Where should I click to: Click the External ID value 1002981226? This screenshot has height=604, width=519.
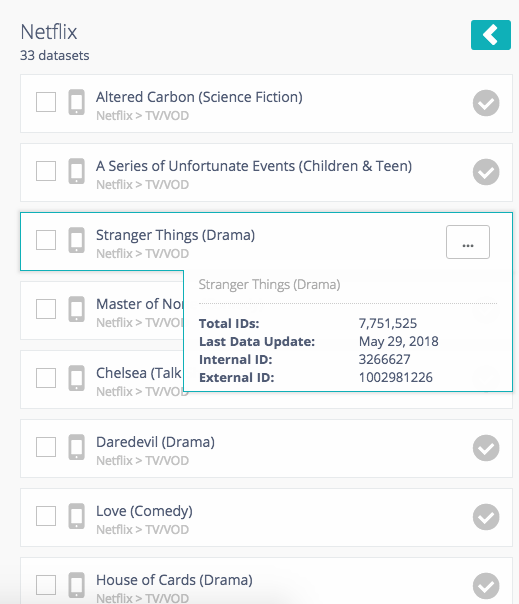pyautogui.click(x=396, y=378)
